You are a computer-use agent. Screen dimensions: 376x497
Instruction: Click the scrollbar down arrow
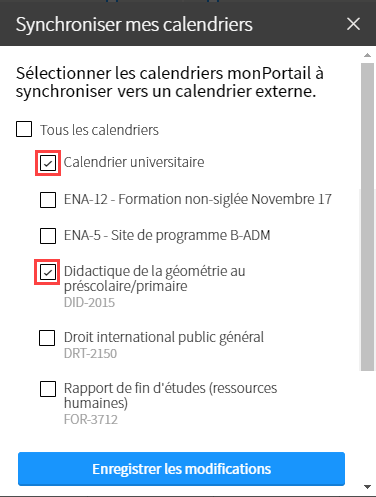click(x=367, y=487)
